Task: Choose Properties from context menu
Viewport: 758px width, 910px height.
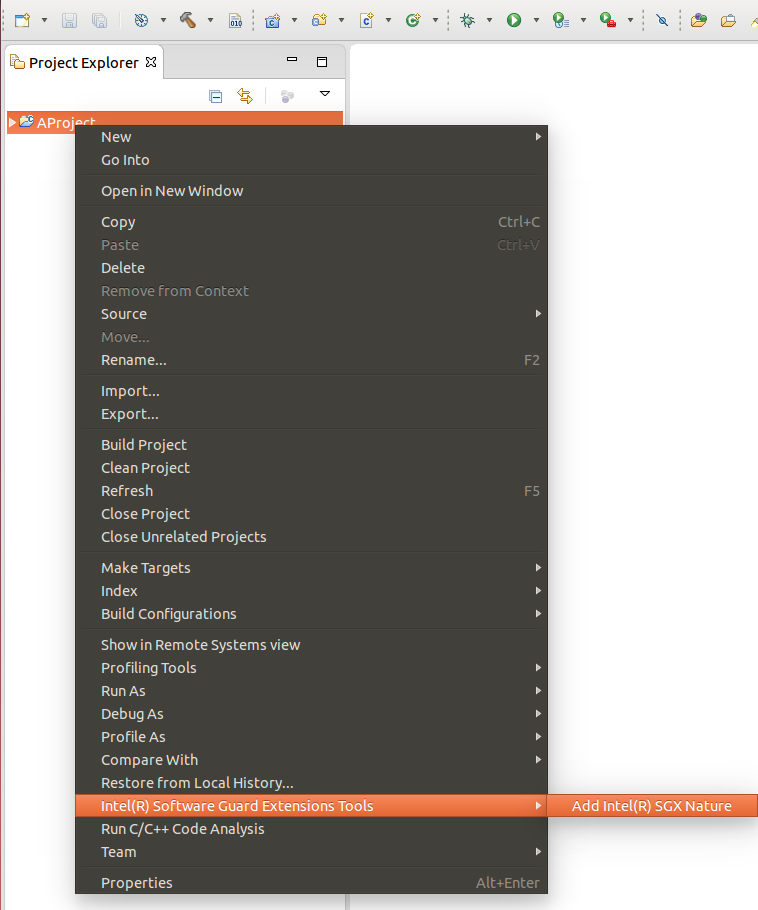Action: 136,883
